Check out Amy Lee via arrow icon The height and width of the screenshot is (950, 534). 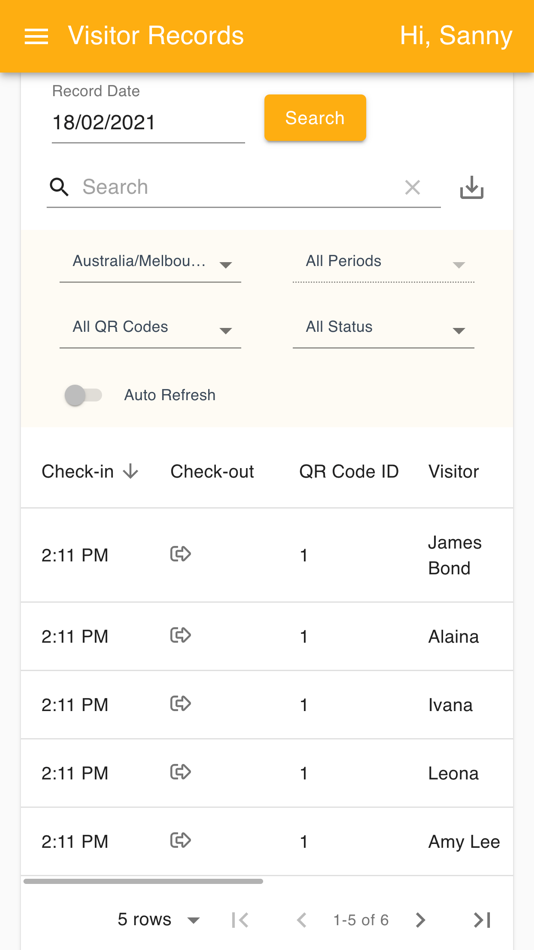click(180, 840)
